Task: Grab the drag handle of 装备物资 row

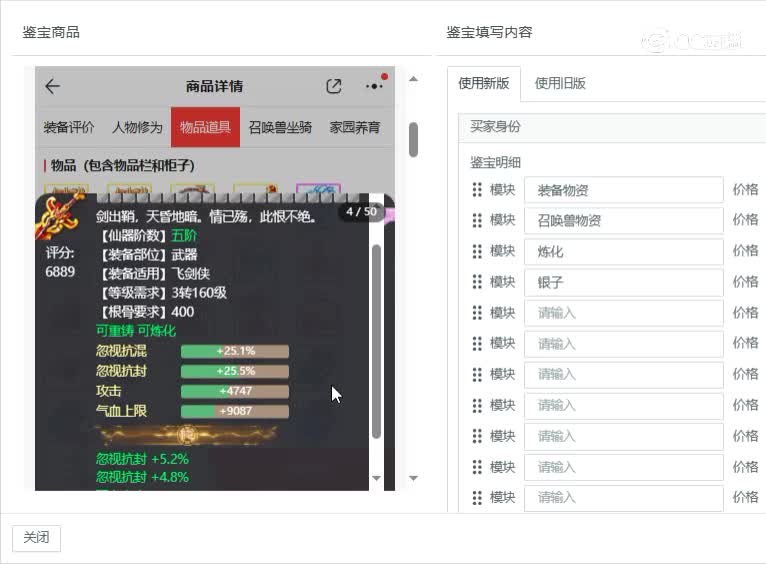Action: click(477, 189)
